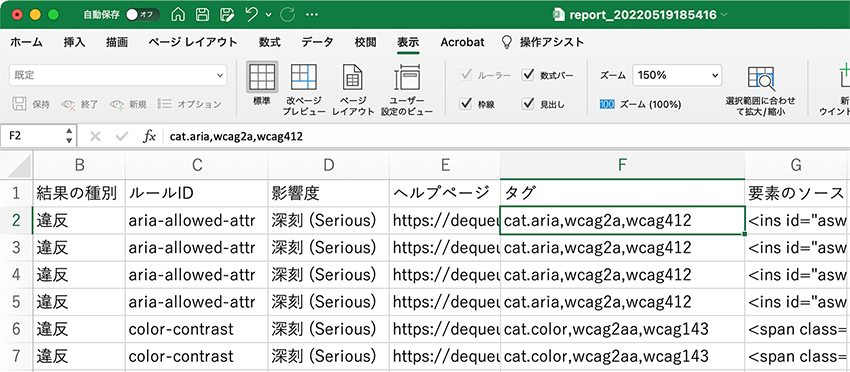Open the 校閲 ribbon tab
Image resolution: width=850 pixels, height=372 pixels.
365,42
